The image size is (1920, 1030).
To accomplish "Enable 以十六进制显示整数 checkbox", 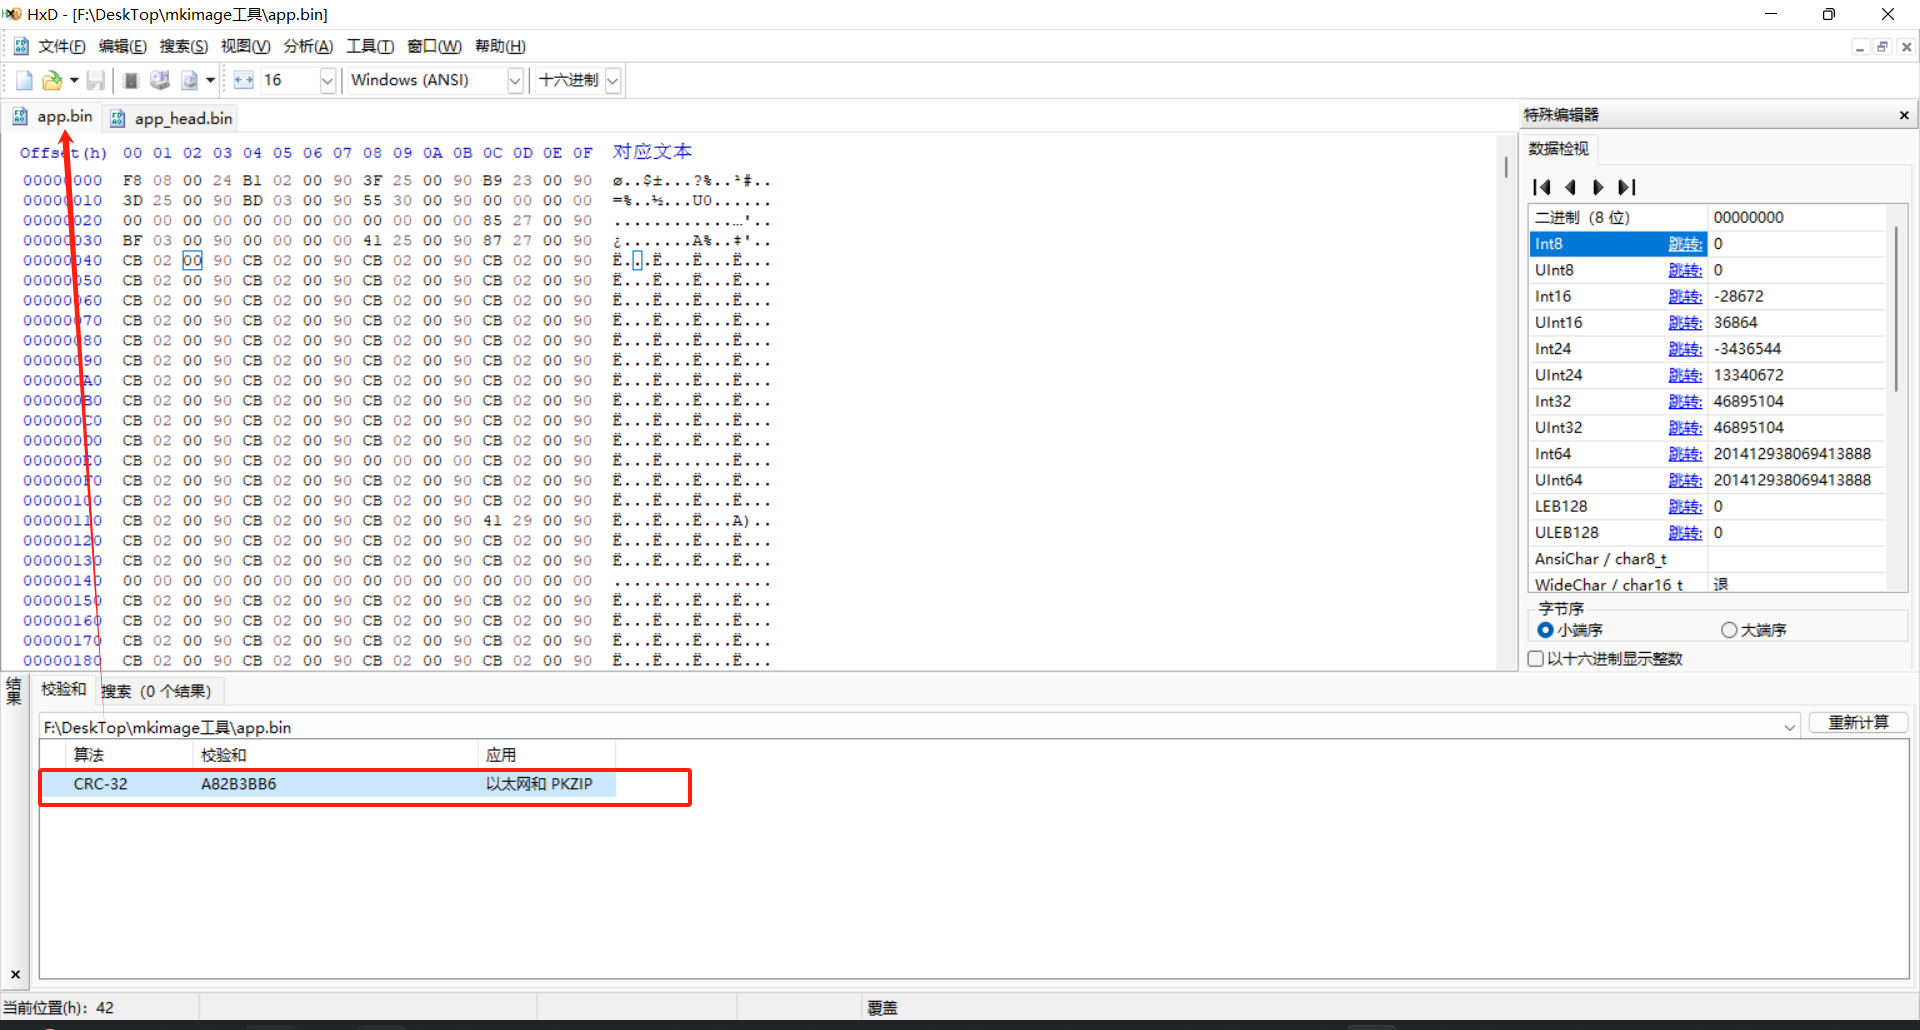I will pyautogui.click(x=1536, y=658).
